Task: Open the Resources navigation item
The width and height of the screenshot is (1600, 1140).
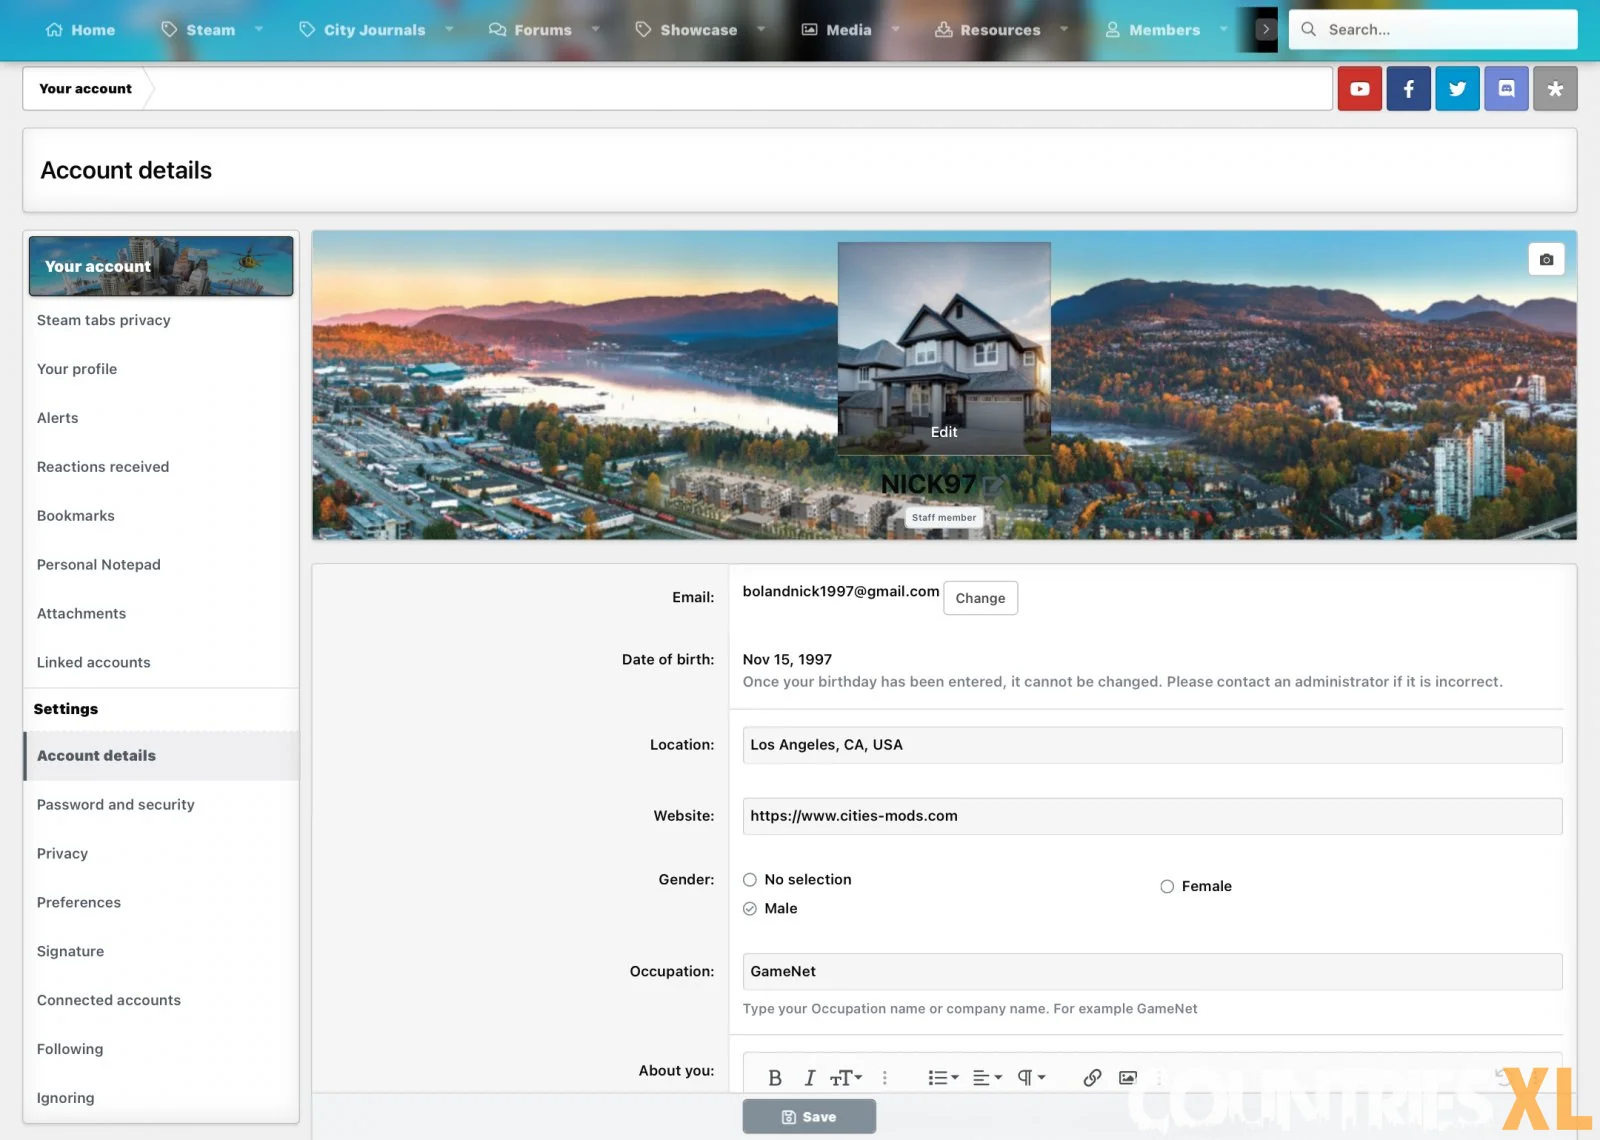Action: 987,30
